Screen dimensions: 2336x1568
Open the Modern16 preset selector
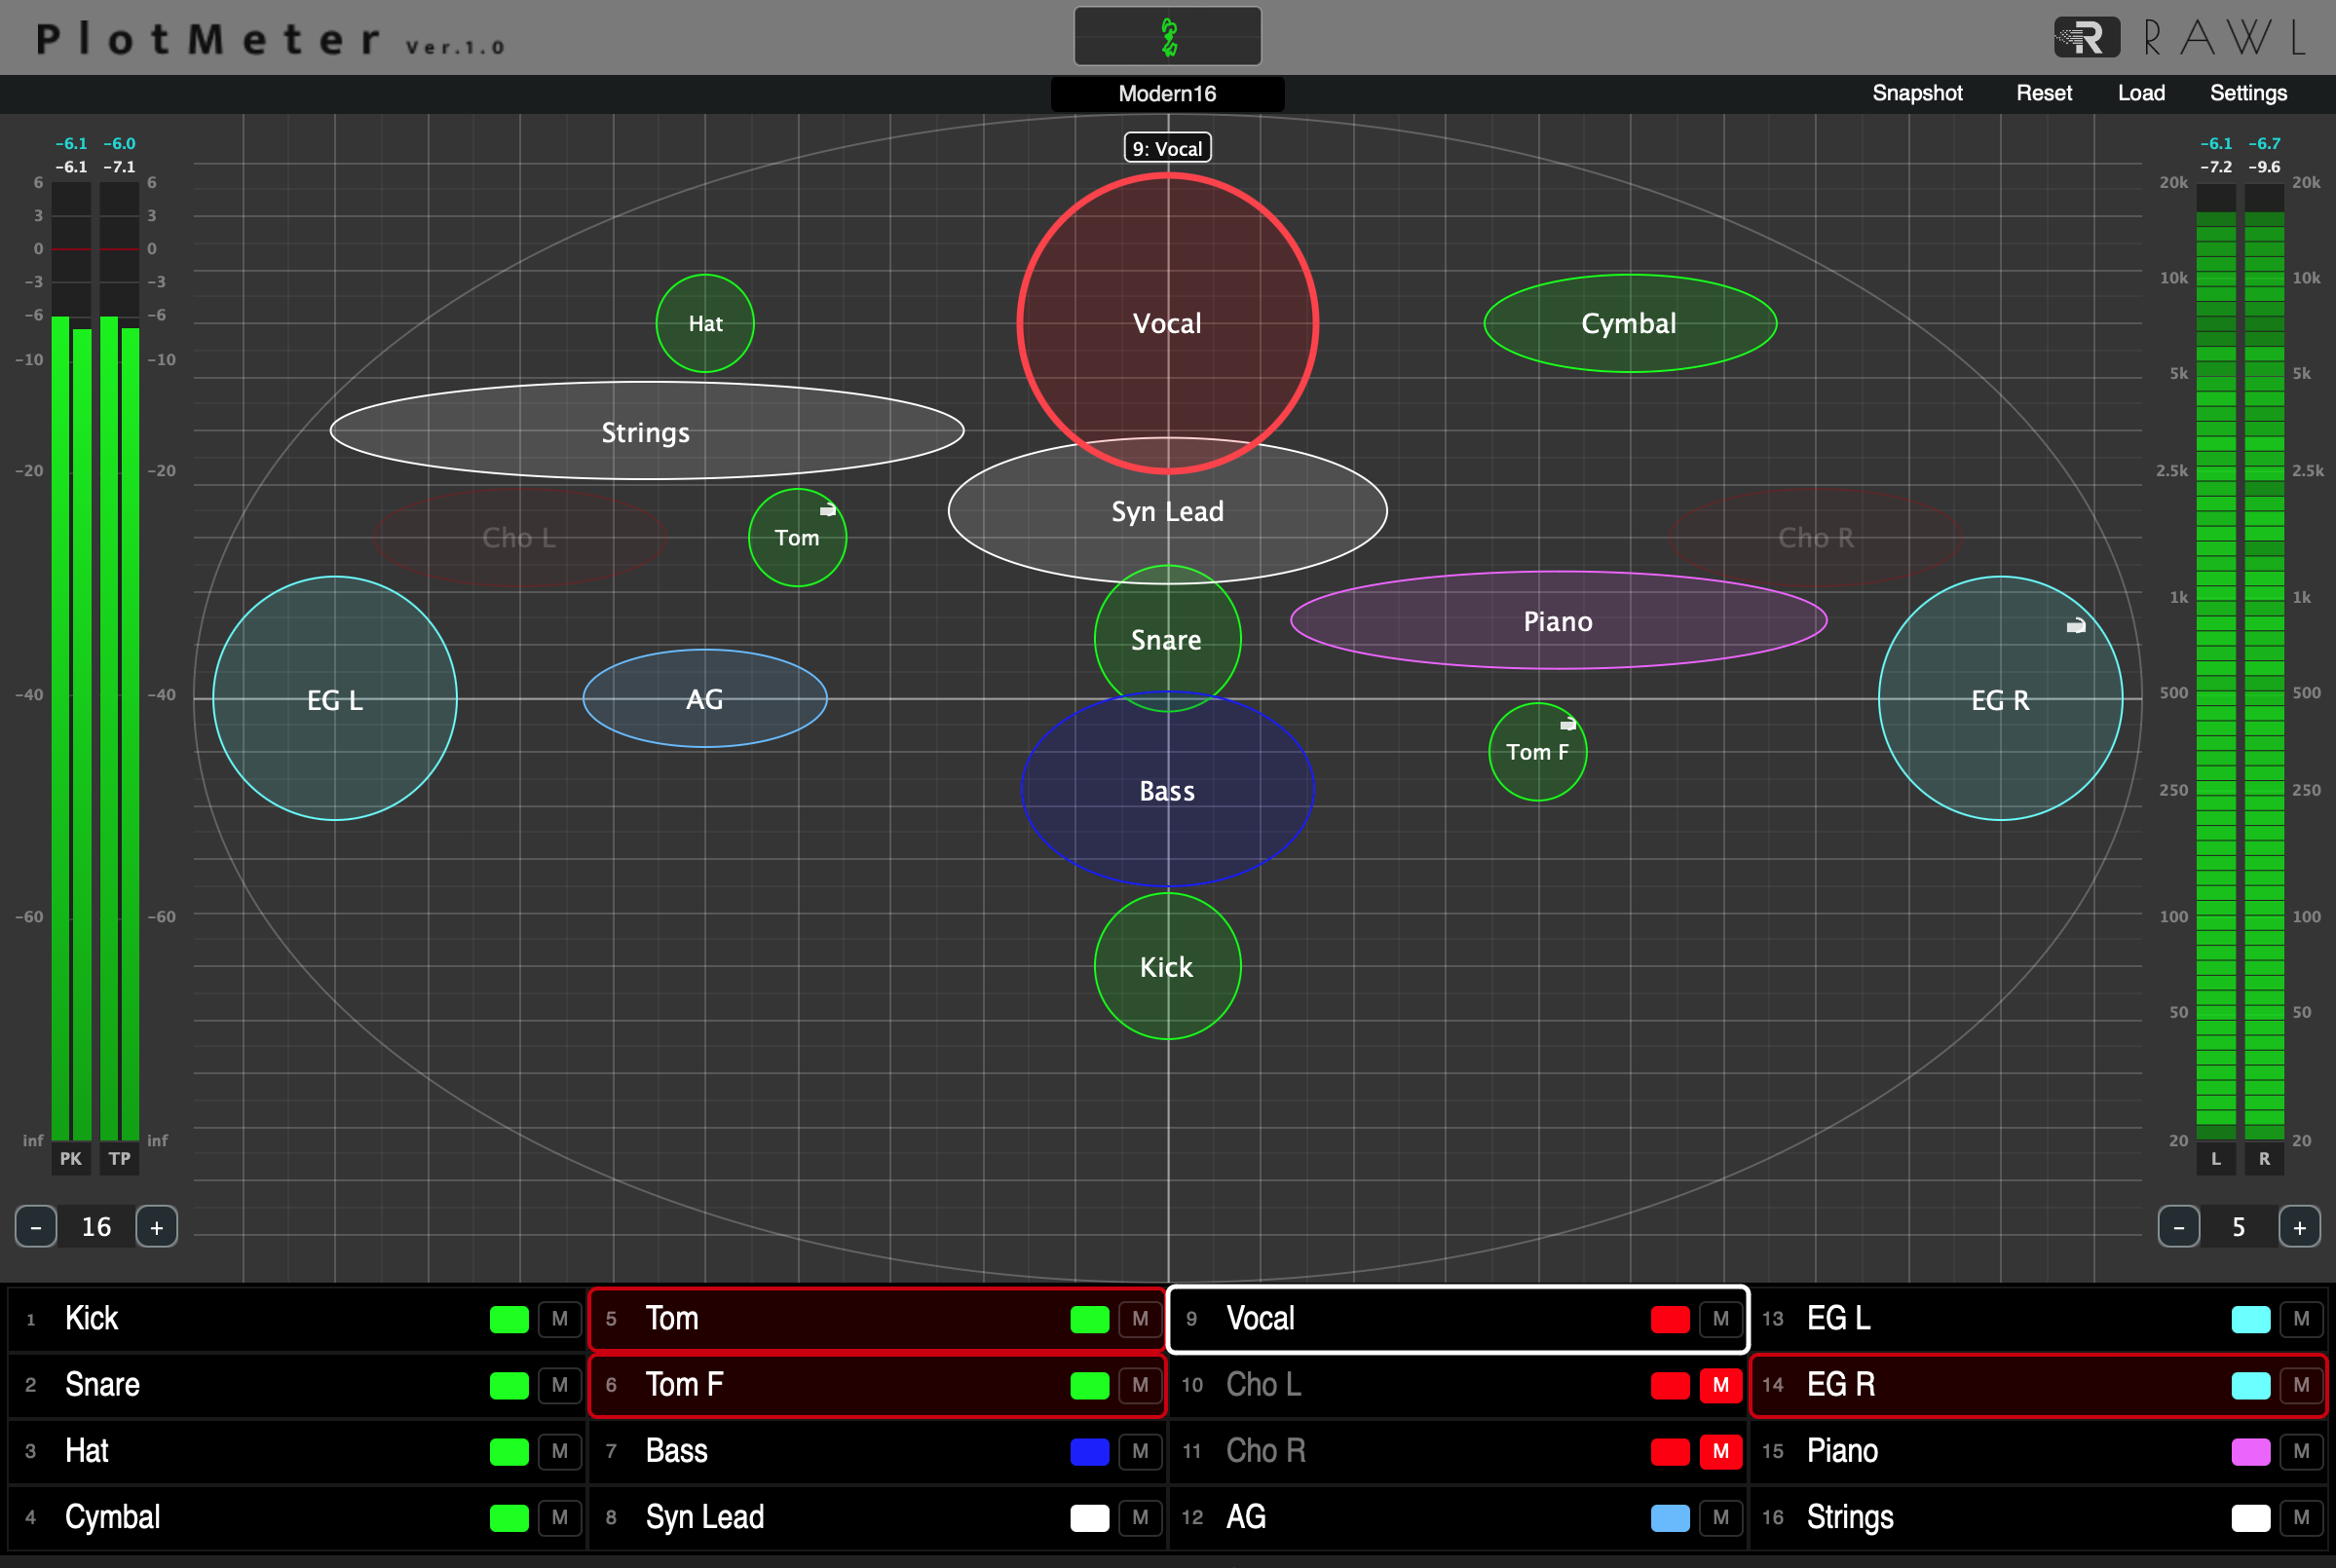[x=1167, y=94]
